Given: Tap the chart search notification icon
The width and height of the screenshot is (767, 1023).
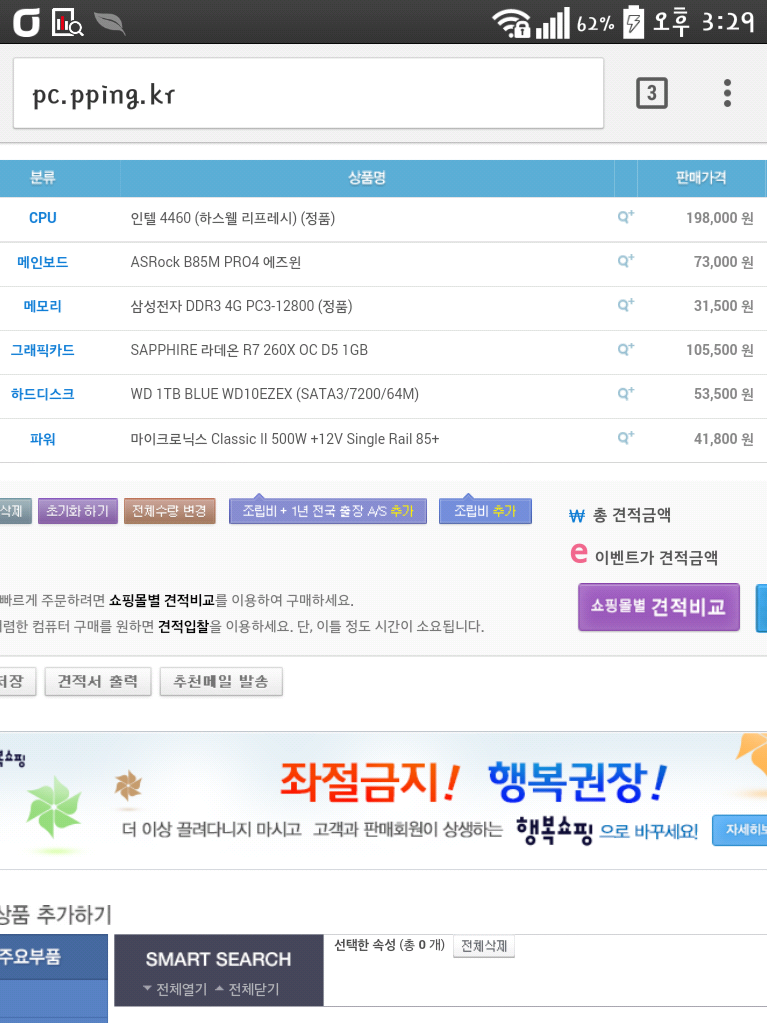Looking at the screenshot, I should (x=67, y=23).
